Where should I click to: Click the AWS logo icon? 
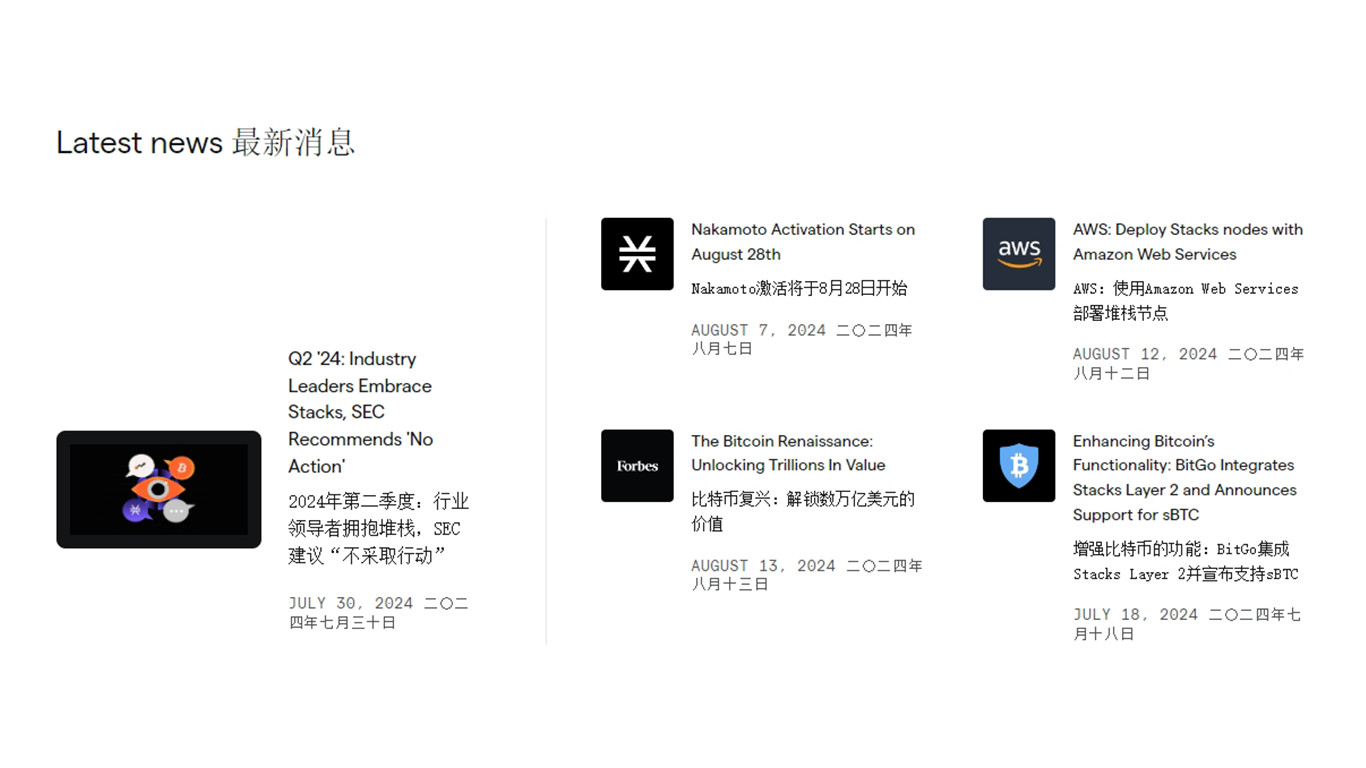1018,254
